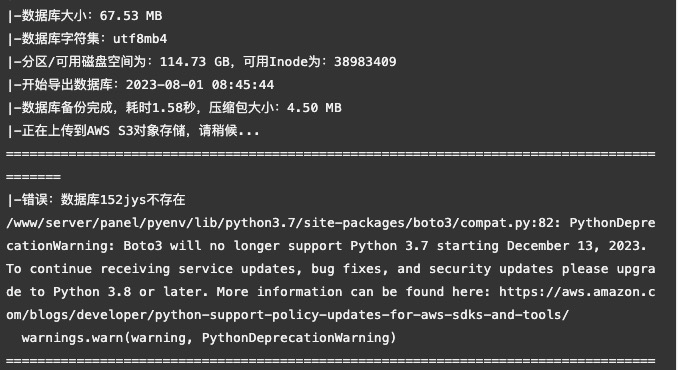Click the upper full-width equals-sign separator line

point(331,154)
